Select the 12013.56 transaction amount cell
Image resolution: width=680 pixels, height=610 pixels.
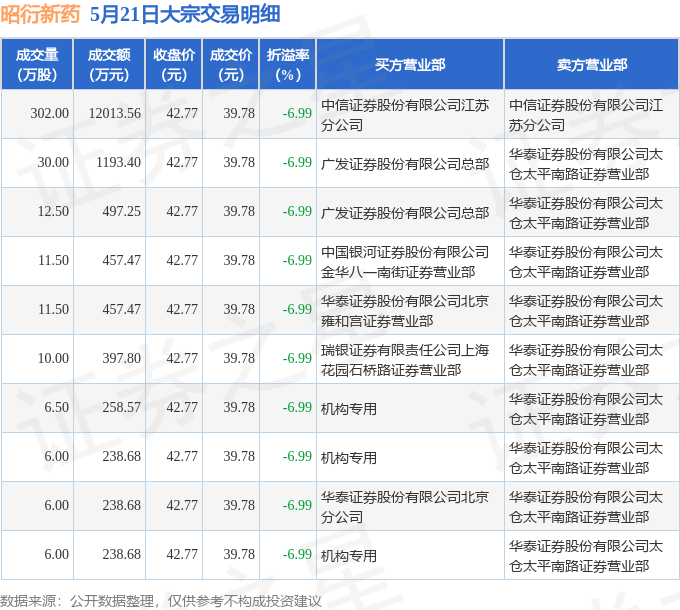(x=109, y=114)
